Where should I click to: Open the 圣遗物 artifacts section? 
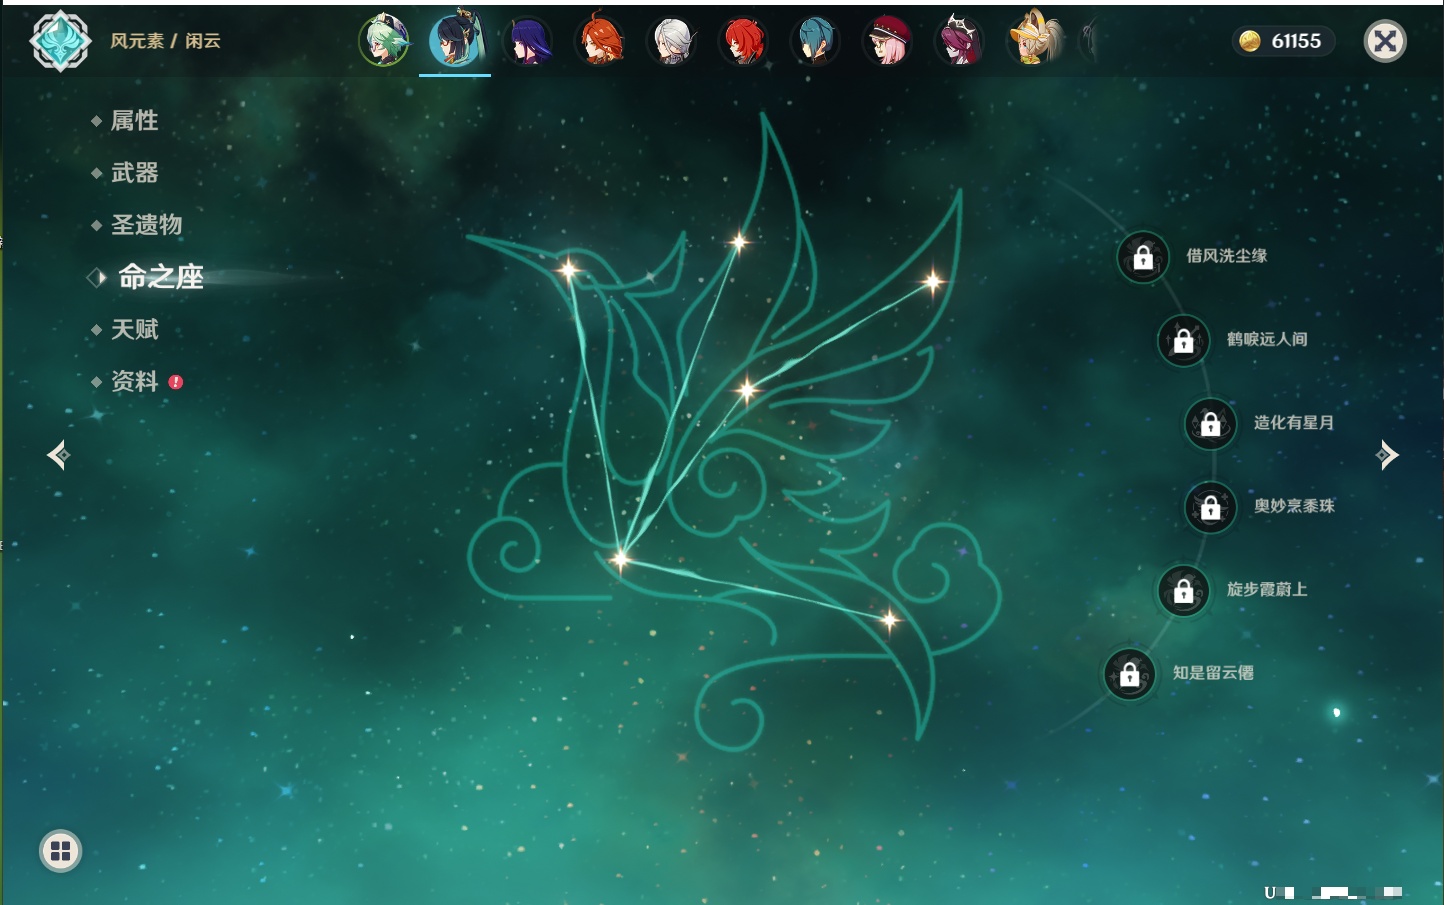coord(146,225)
